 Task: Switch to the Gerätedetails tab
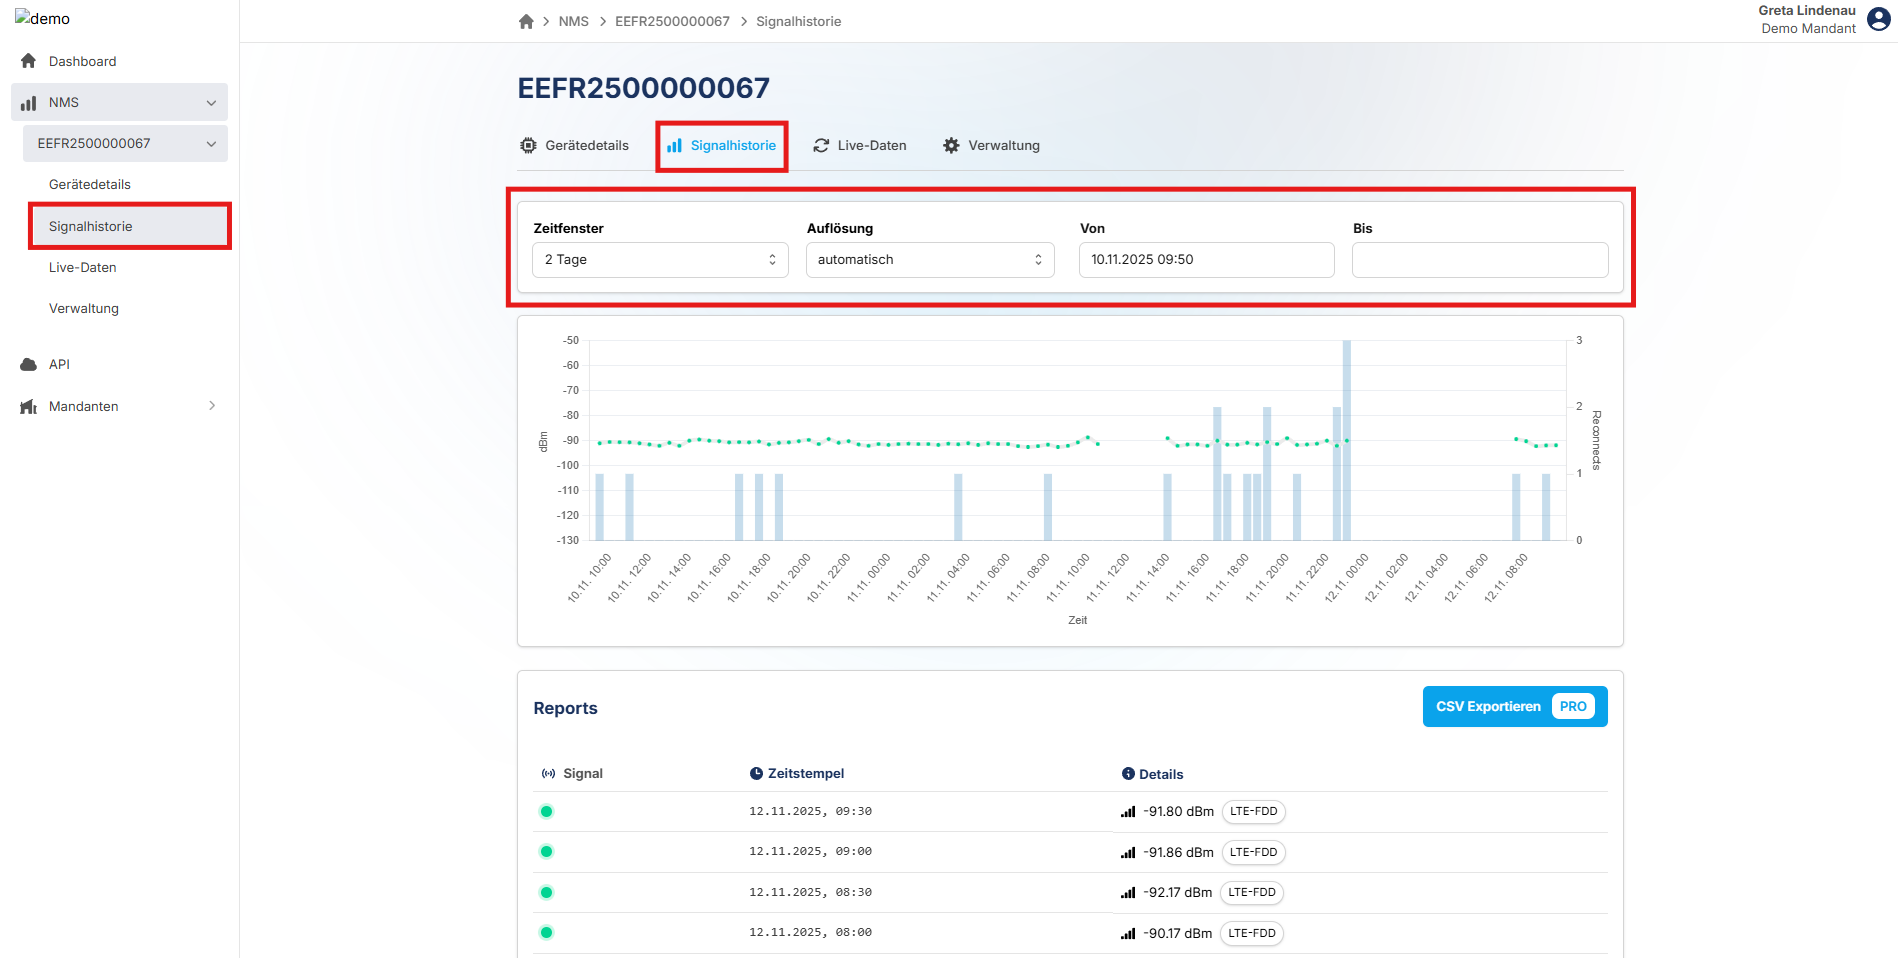coord(574,146)
